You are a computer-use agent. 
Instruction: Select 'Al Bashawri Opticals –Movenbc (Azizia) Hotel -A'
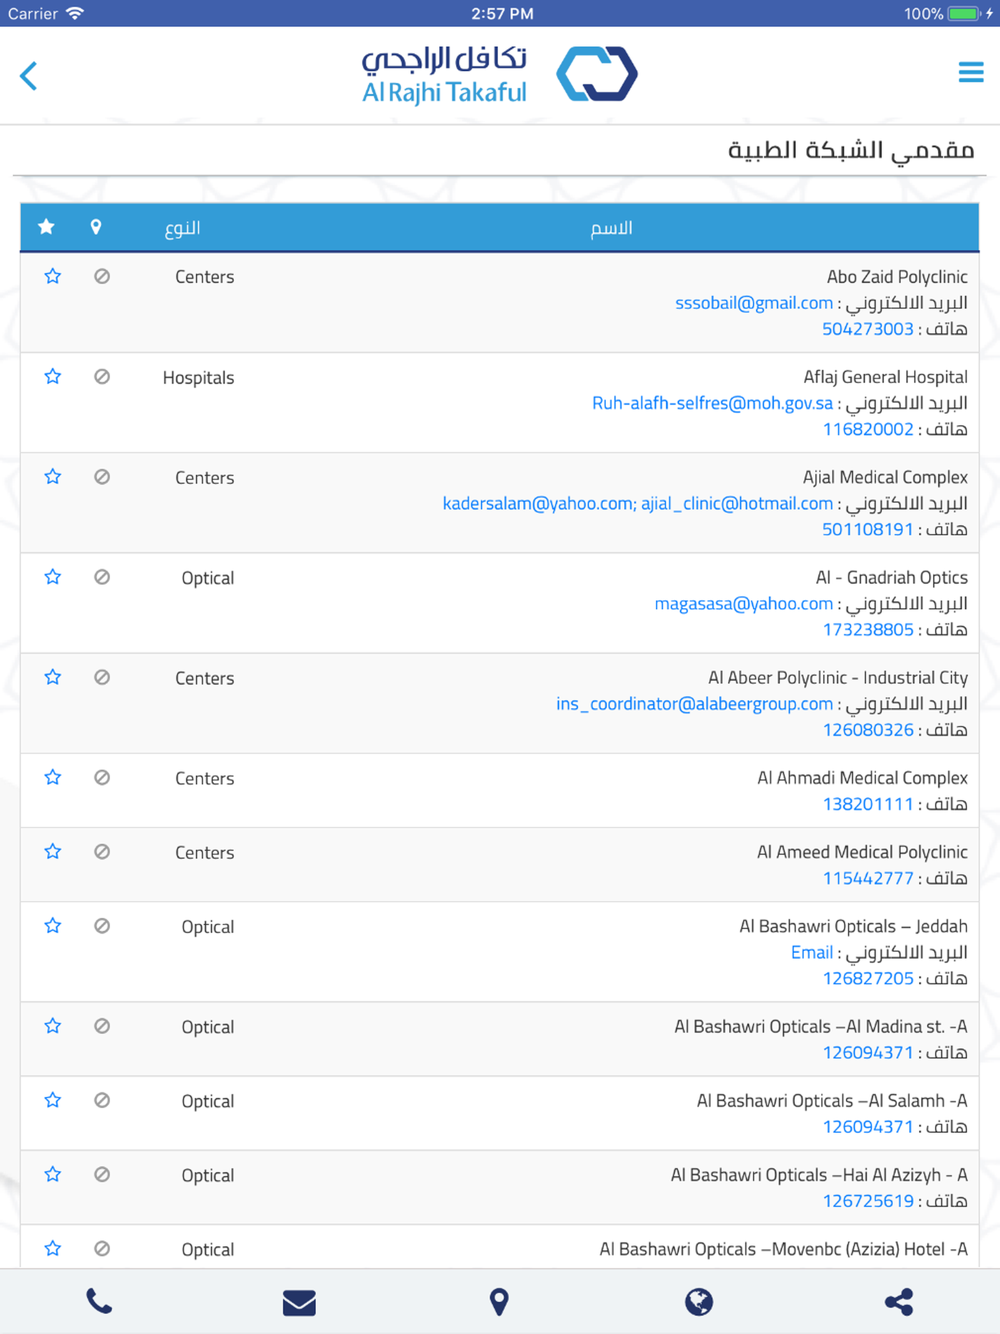(784, 1249)
